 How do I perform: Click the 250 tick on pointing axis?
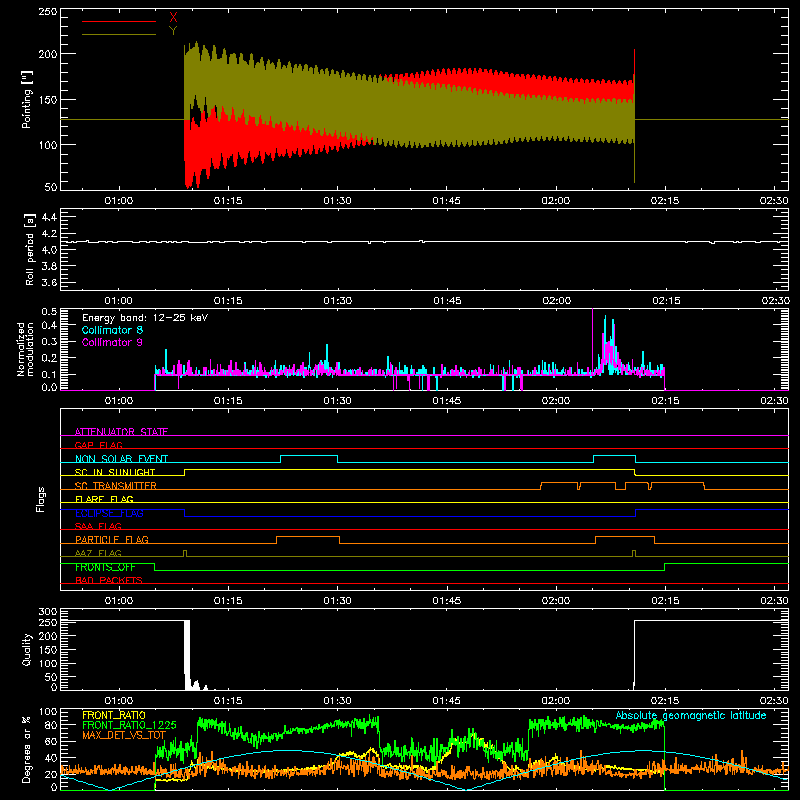(48, 12)
